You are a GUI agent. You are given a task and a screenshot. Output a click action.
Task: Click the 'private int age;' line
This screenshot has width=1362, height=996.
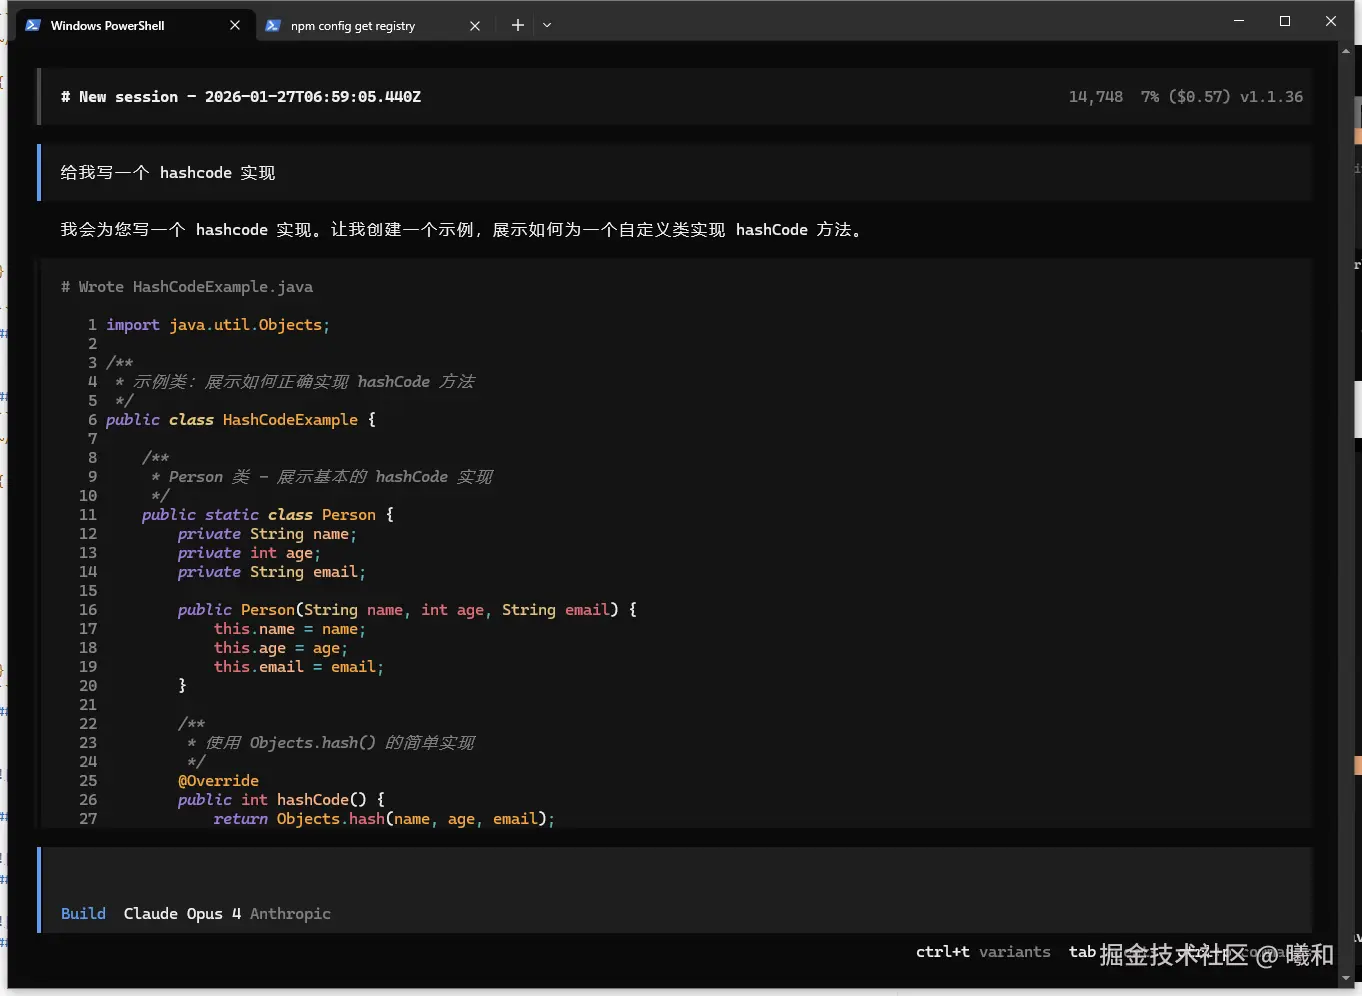click(x=249, y=553)
